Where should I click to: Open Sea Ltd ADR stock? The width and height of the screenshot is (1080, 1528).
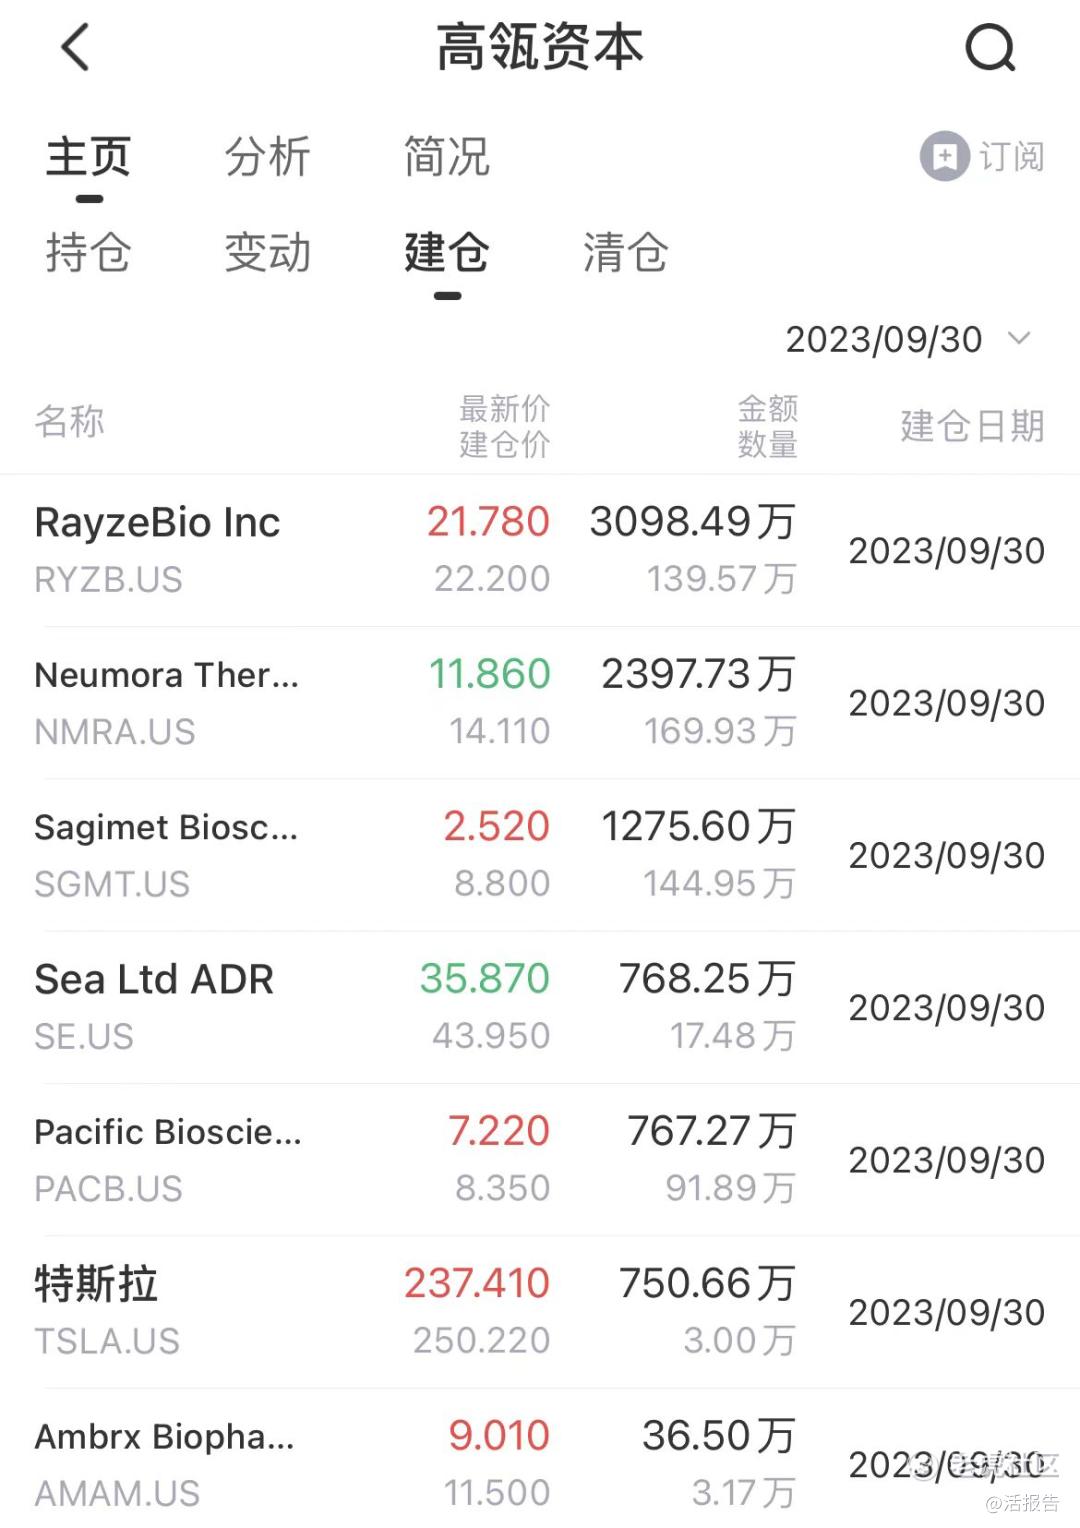(540, 1007)
